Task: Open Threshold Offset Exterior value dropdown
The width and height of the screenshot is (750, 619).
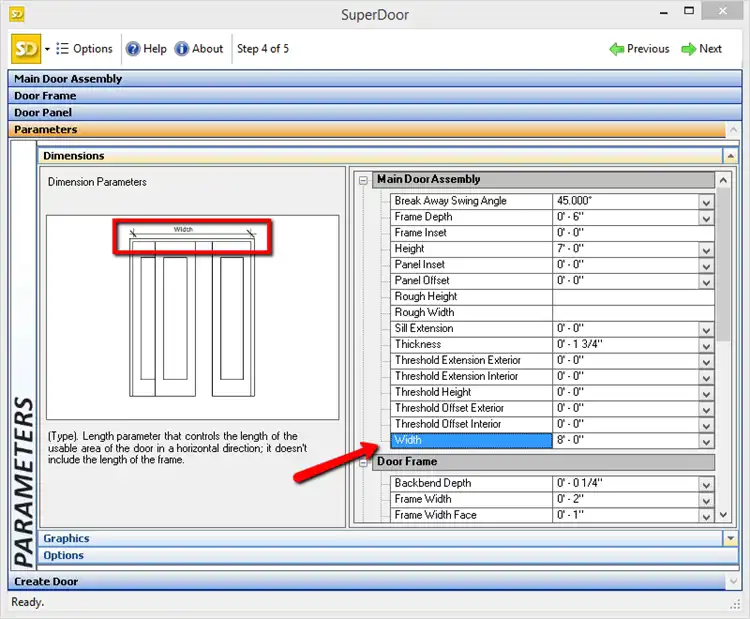Action: coord(706,409)
